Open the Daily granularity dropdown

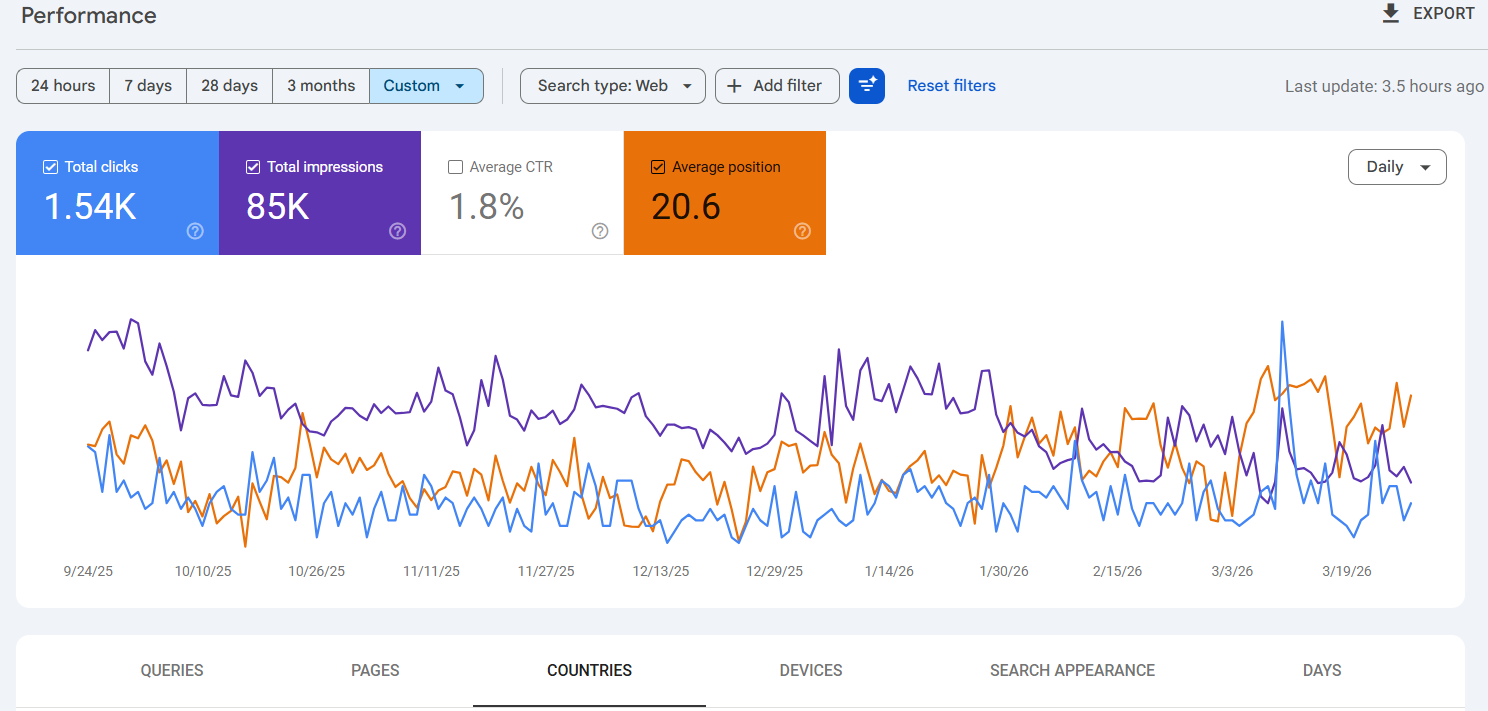pyautogui.click(x=1397, y=167)
